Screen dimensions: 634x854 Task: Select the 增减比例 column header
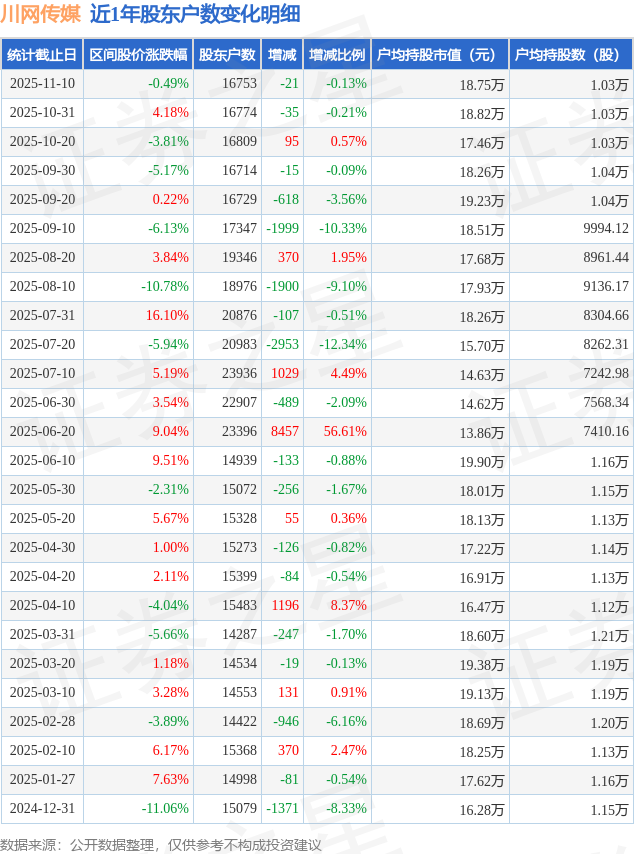tap(337, 55)
